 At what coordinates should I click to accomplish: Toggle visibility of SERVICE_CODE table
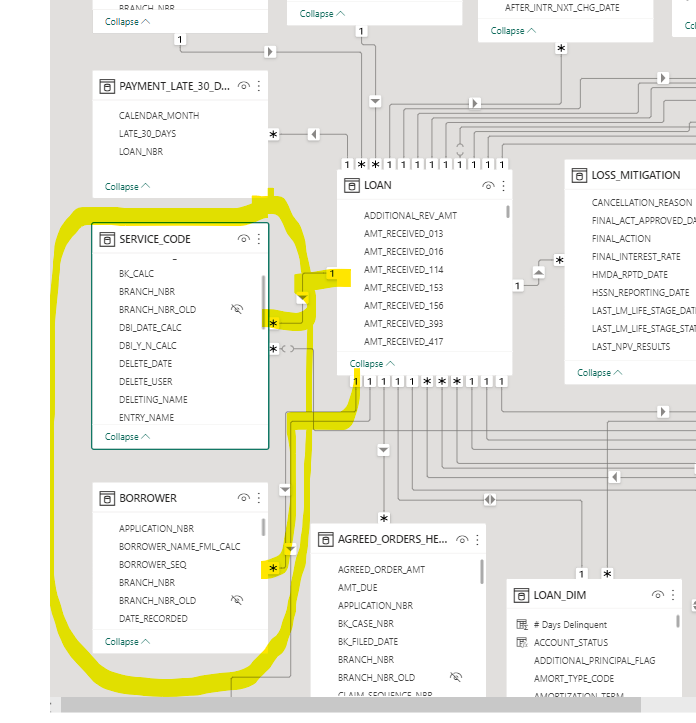[244, 239]
